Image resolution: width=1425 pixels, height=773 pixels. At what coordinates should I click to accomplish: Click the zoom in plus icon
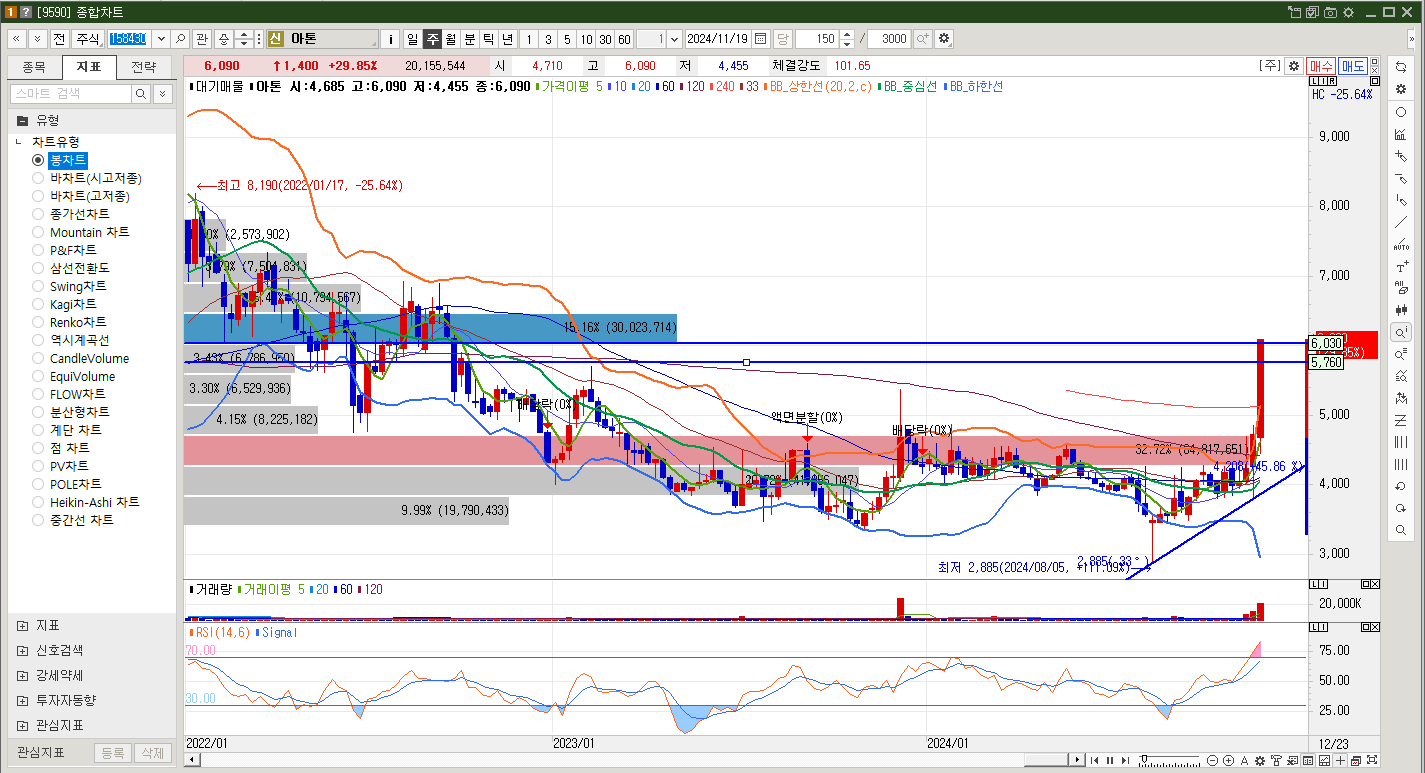[x=1228, y=760]
